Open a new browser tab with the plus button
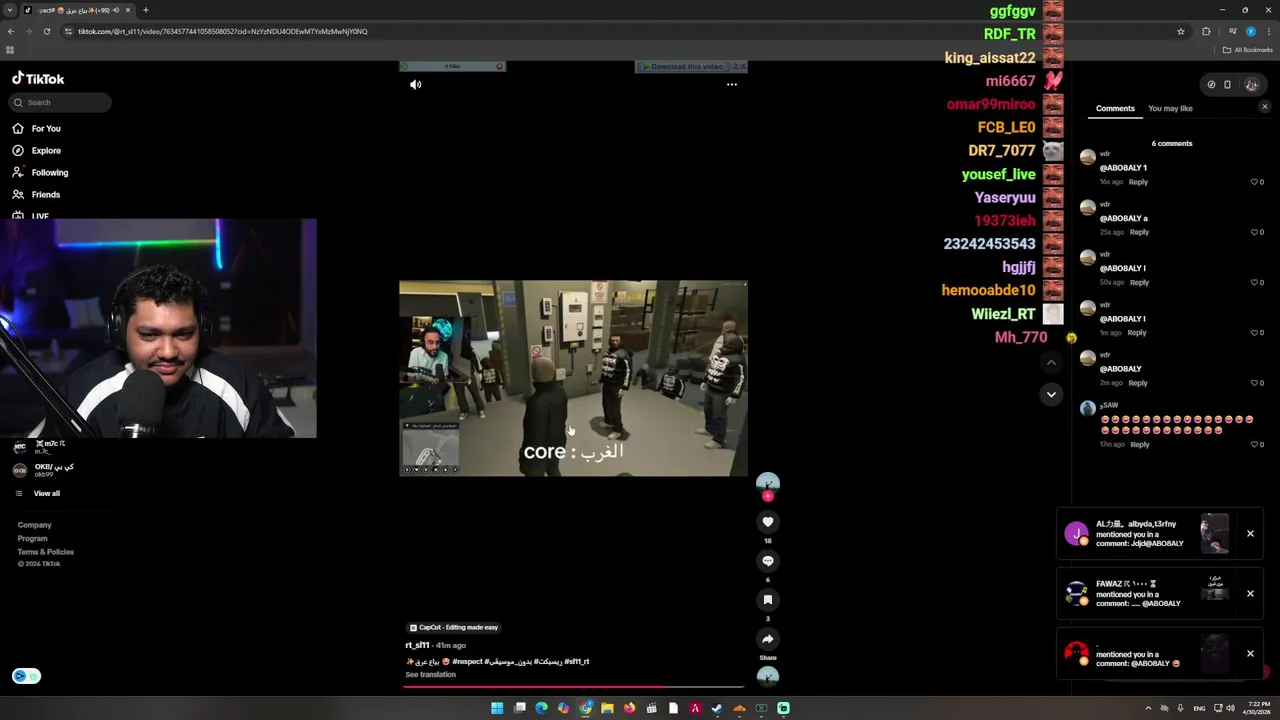This screenshot has width=1280, height=720. click(x=145, y=10)
